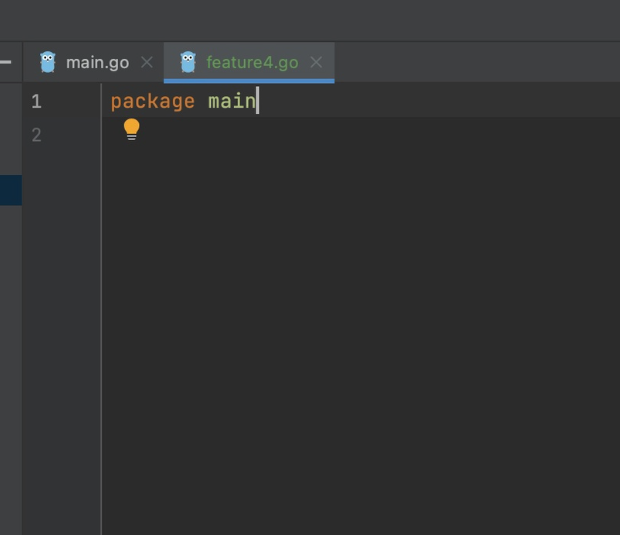
Task: Click the blank title bar at the top
Action: click(310, 20)
